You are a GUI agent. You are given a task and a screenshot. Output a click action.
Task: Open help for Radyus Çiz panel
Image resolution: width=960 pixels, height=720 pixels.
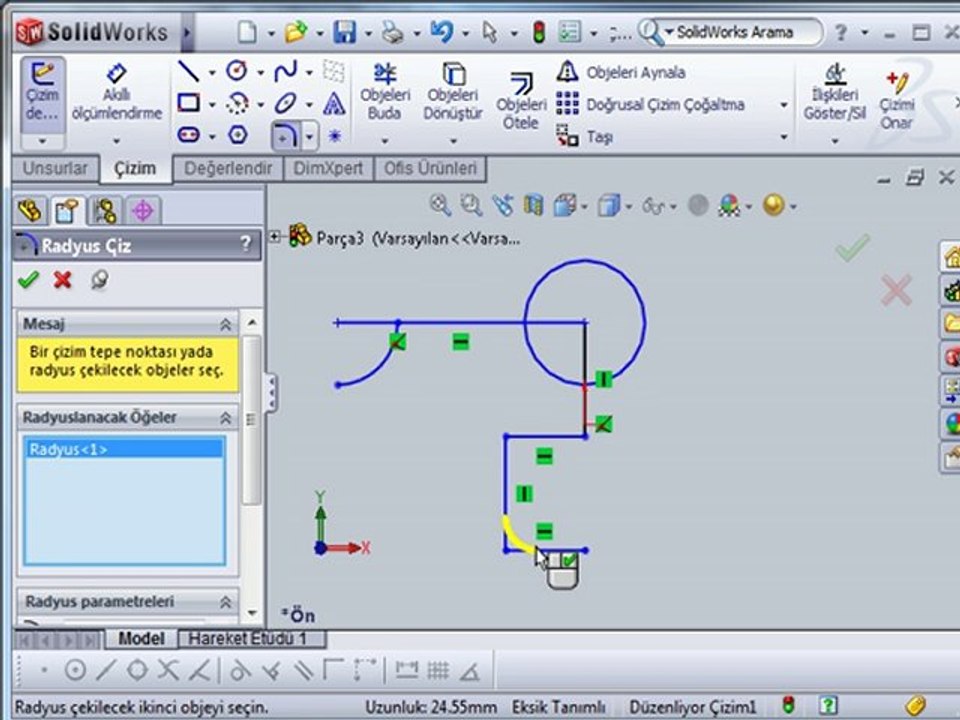click(246, 244)
